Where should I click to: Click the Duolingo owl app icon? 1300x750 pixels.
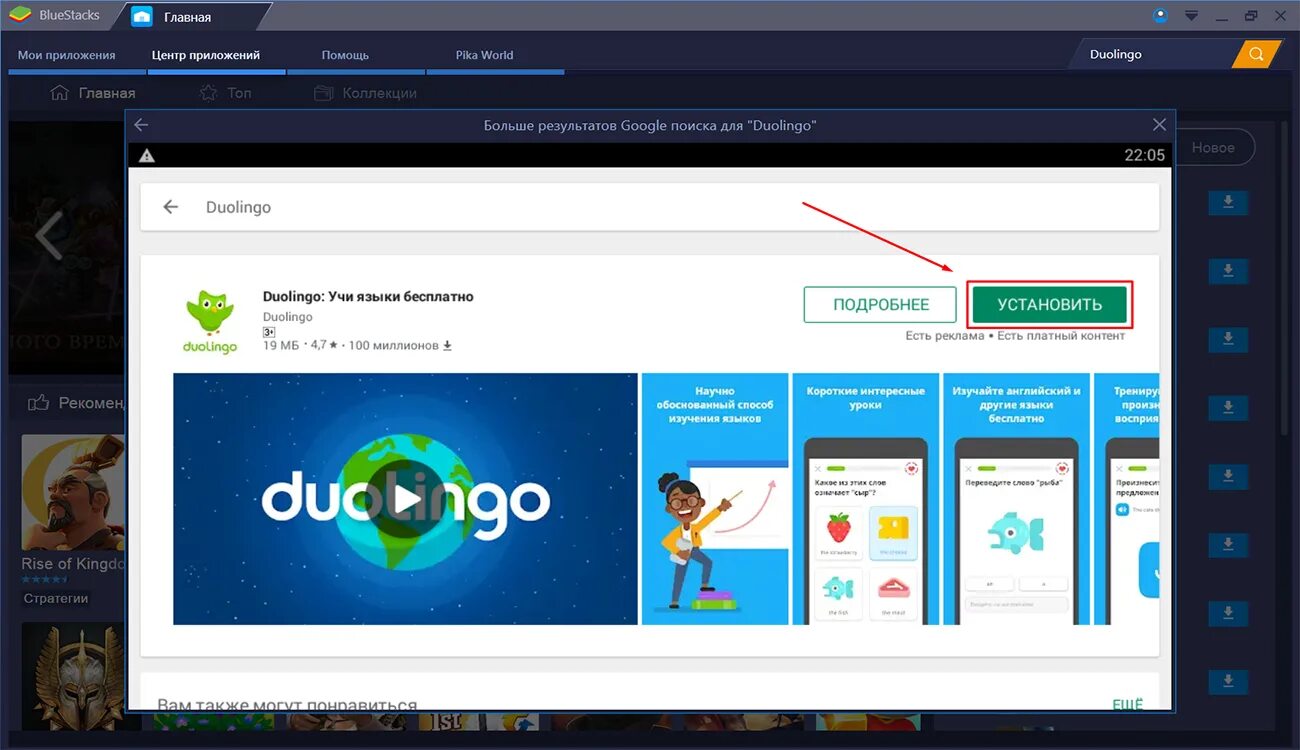point(210,321)
